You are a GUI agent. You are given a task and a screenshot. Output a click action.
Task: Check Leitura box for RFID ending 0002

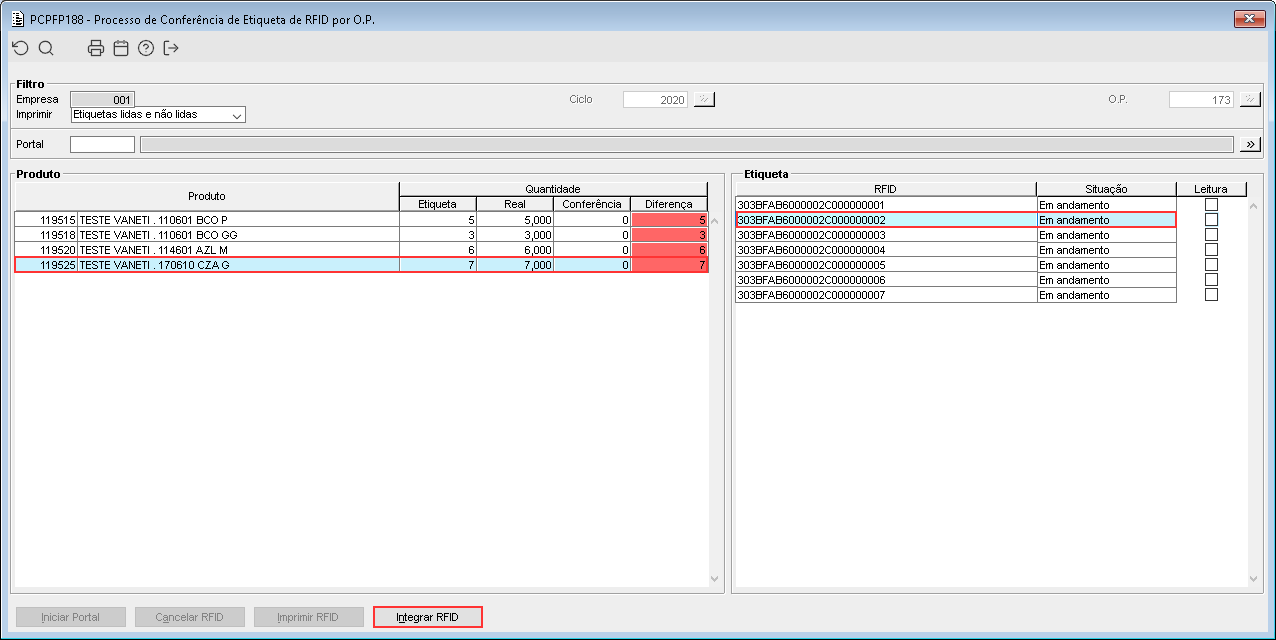coord(1211,220)
